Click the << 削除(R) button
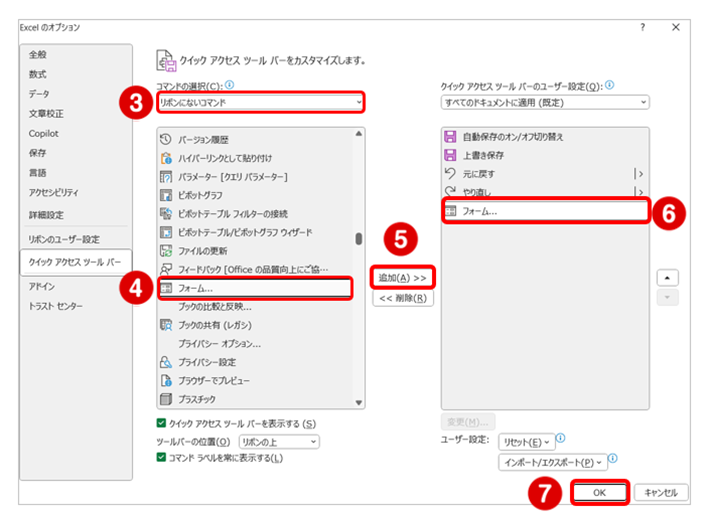The image size is (710, 513). pos(403,298)
